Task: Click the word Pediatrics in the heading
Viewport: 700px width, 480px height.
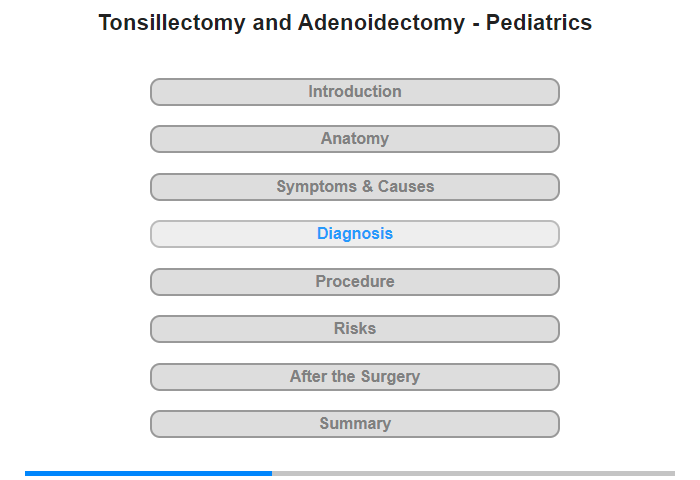Action: click(539, 23)
